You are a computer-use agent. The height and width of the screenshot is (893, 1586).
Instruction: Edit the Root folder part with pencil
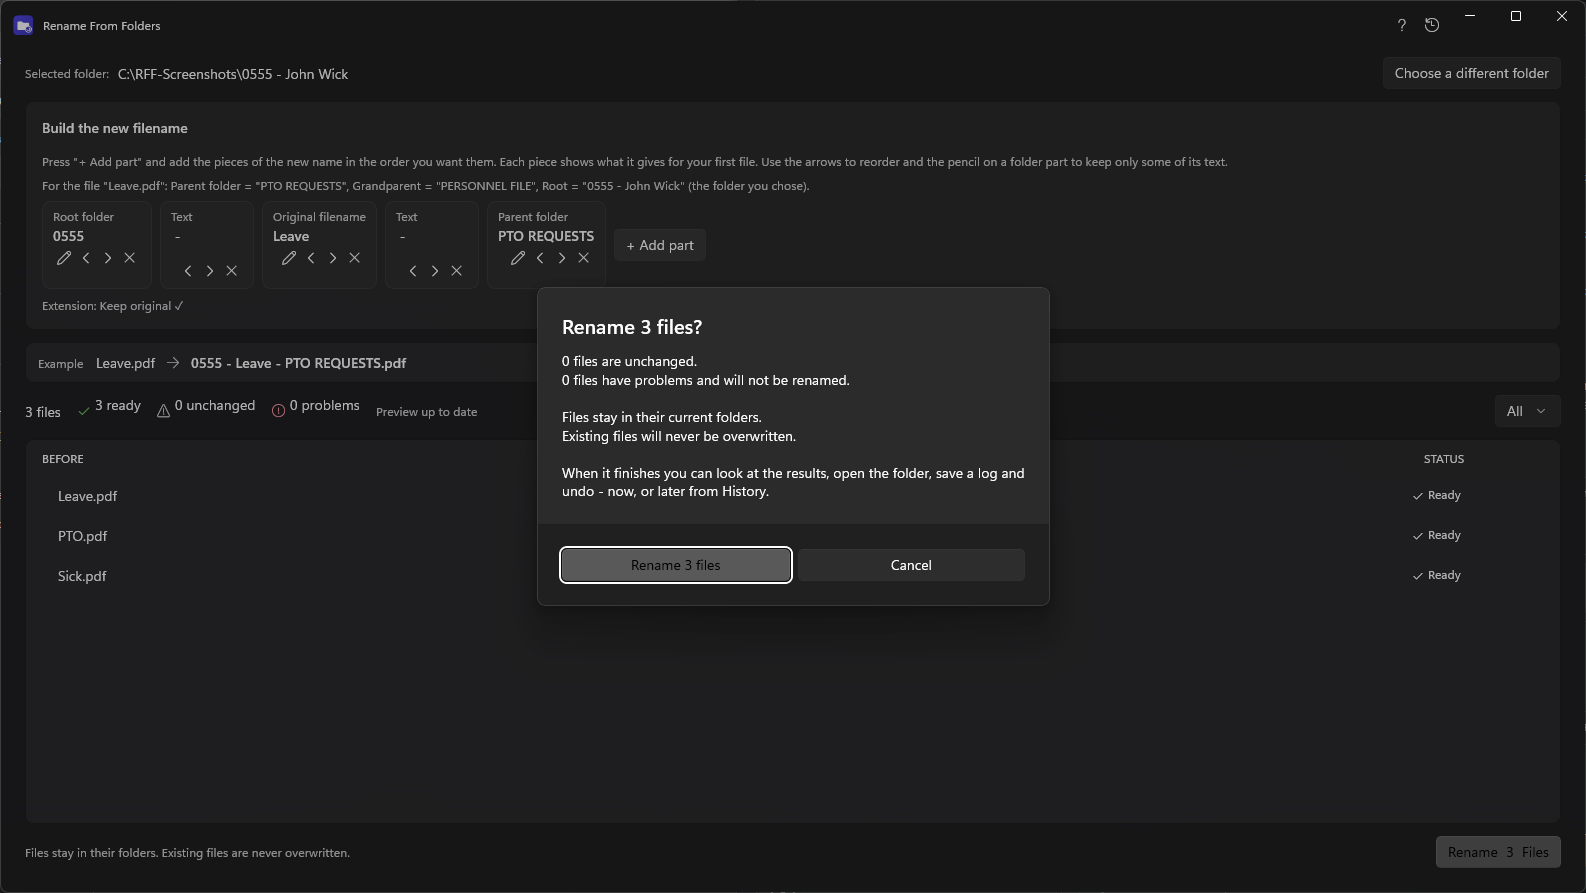[x=64, y=258]
